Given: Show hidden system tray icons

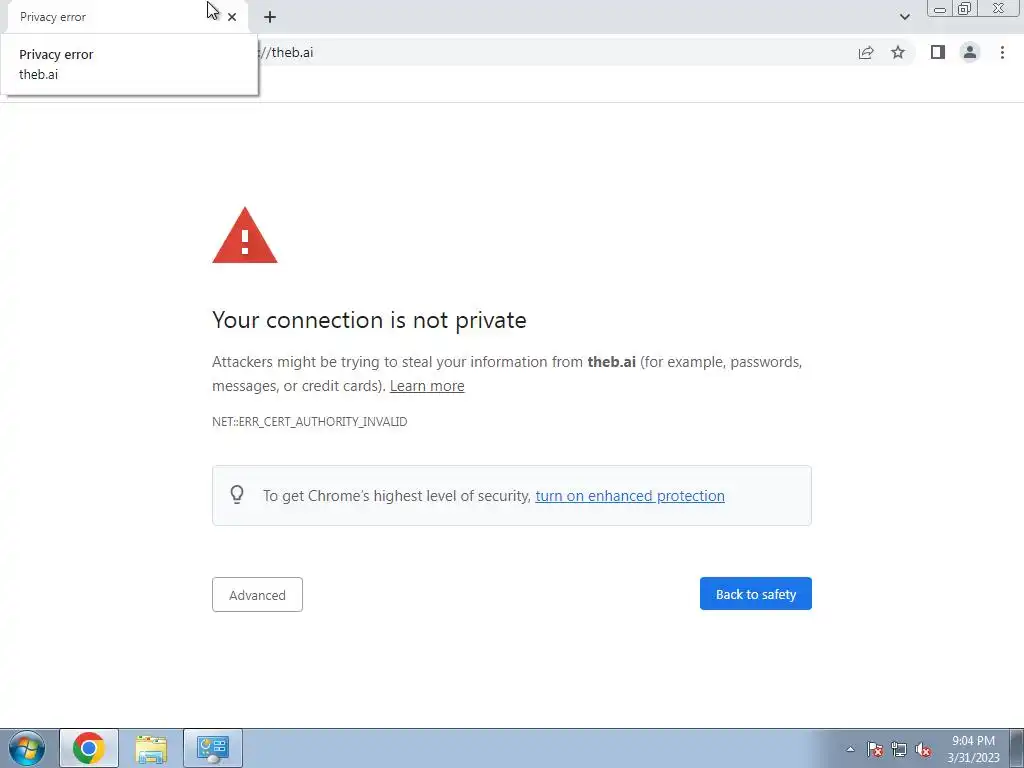Looking at the screenshot, I should tap(850, 749).
